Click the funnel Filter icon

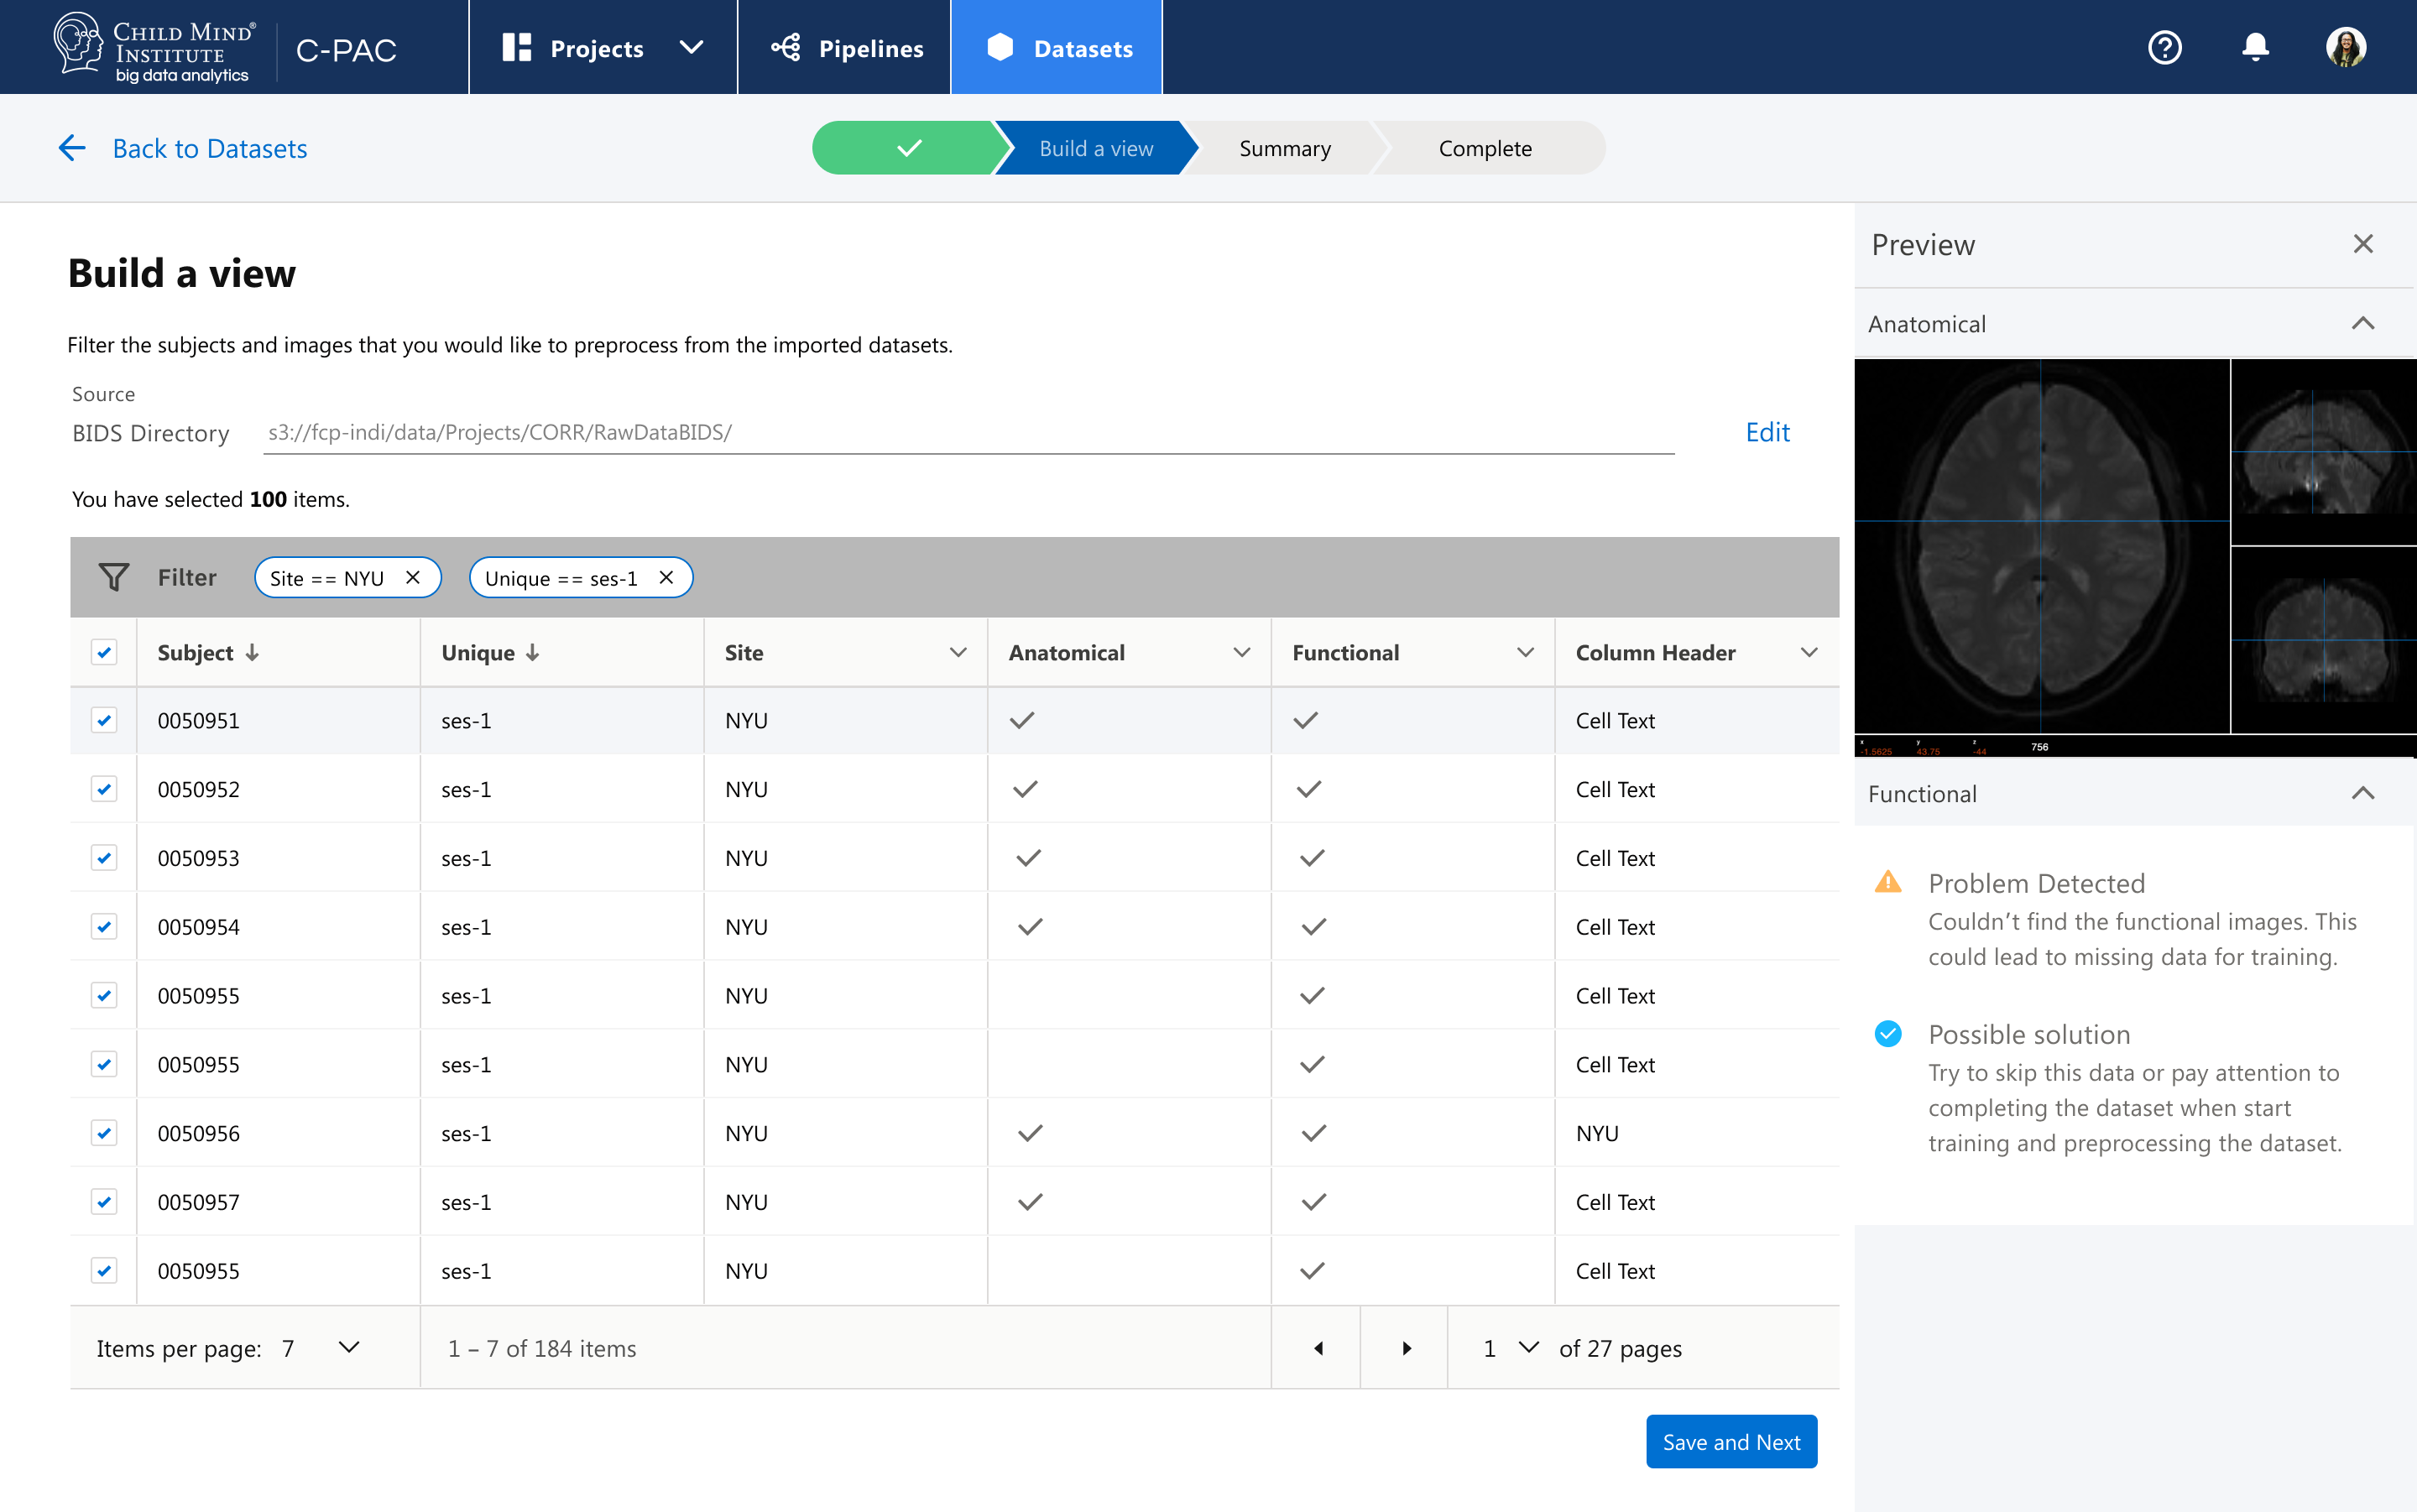[113, 577]
